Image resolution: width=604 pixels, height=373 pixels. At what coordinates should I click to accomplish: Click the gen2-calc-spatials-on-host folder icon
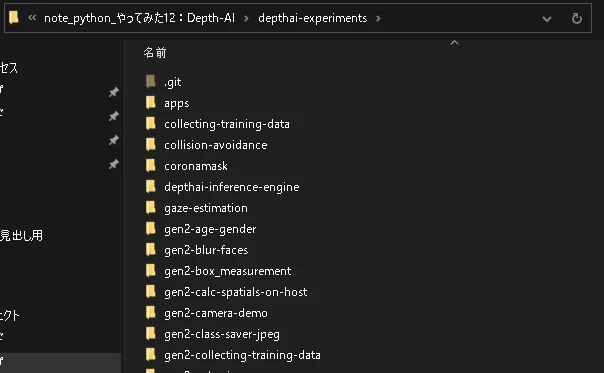point(151,291)
